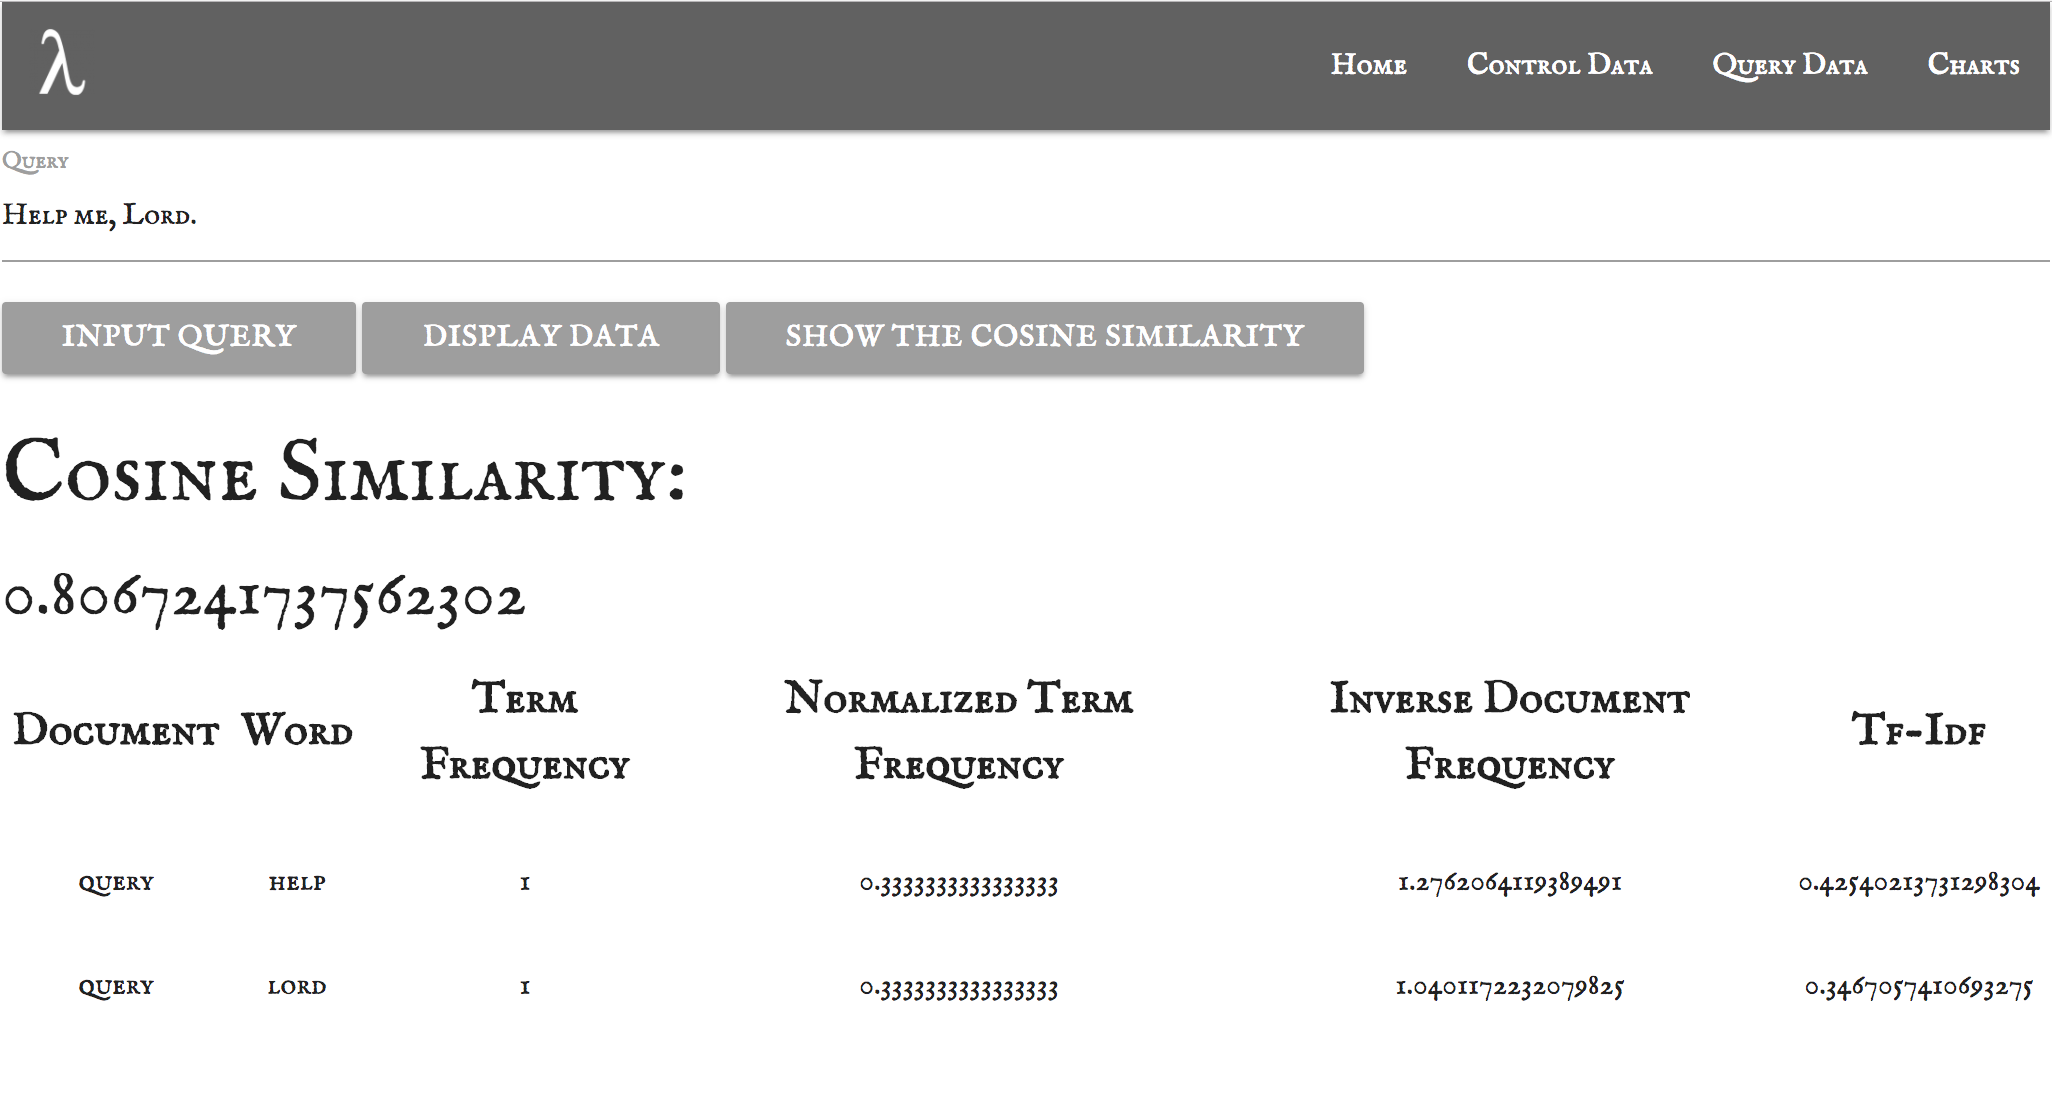Open the Home navigation link
Screen dimensions: 2052x1096
point(1368,65)
